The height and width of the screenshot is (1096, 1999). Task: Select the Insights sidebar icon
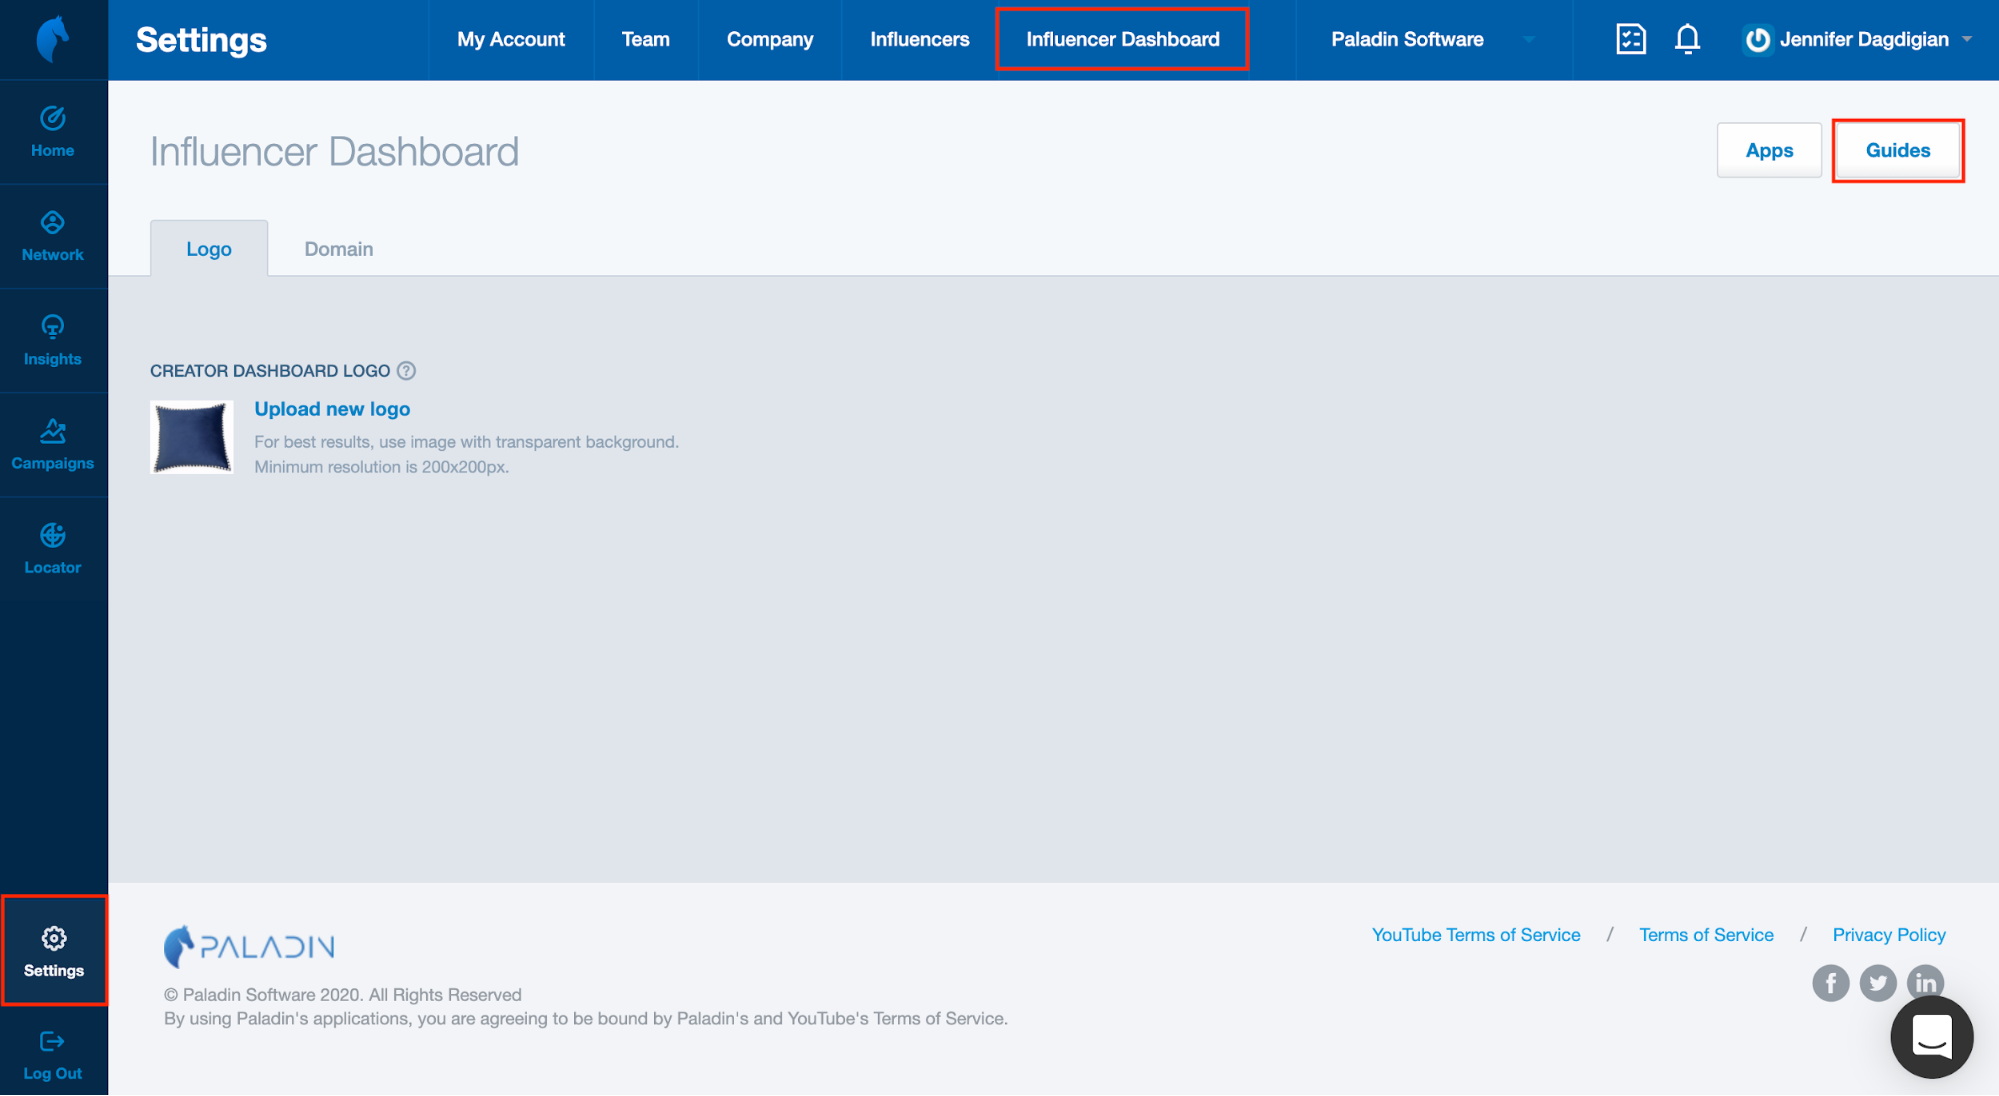coord(52,340)
